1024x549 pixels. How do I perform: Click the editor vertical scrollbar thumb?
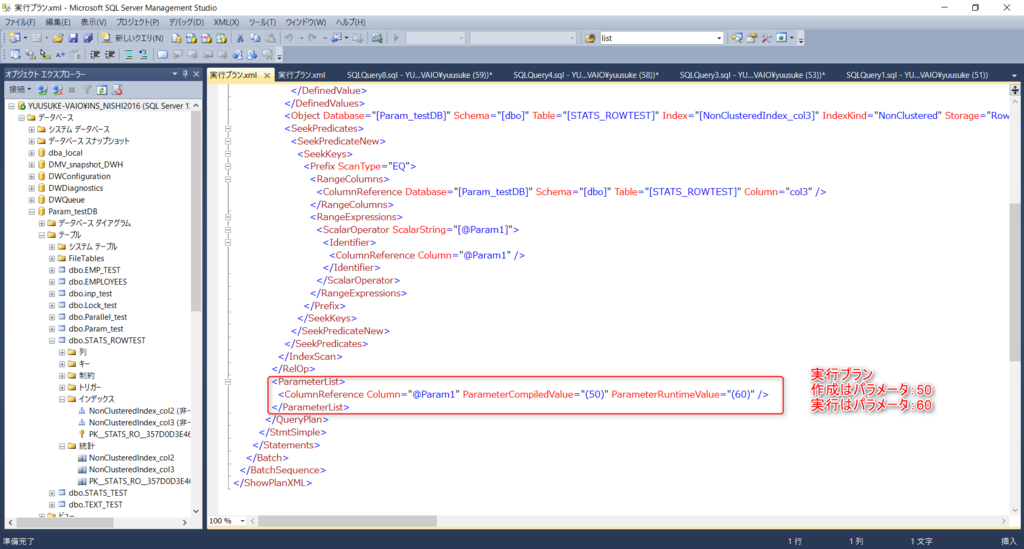tap(1014, 282)
